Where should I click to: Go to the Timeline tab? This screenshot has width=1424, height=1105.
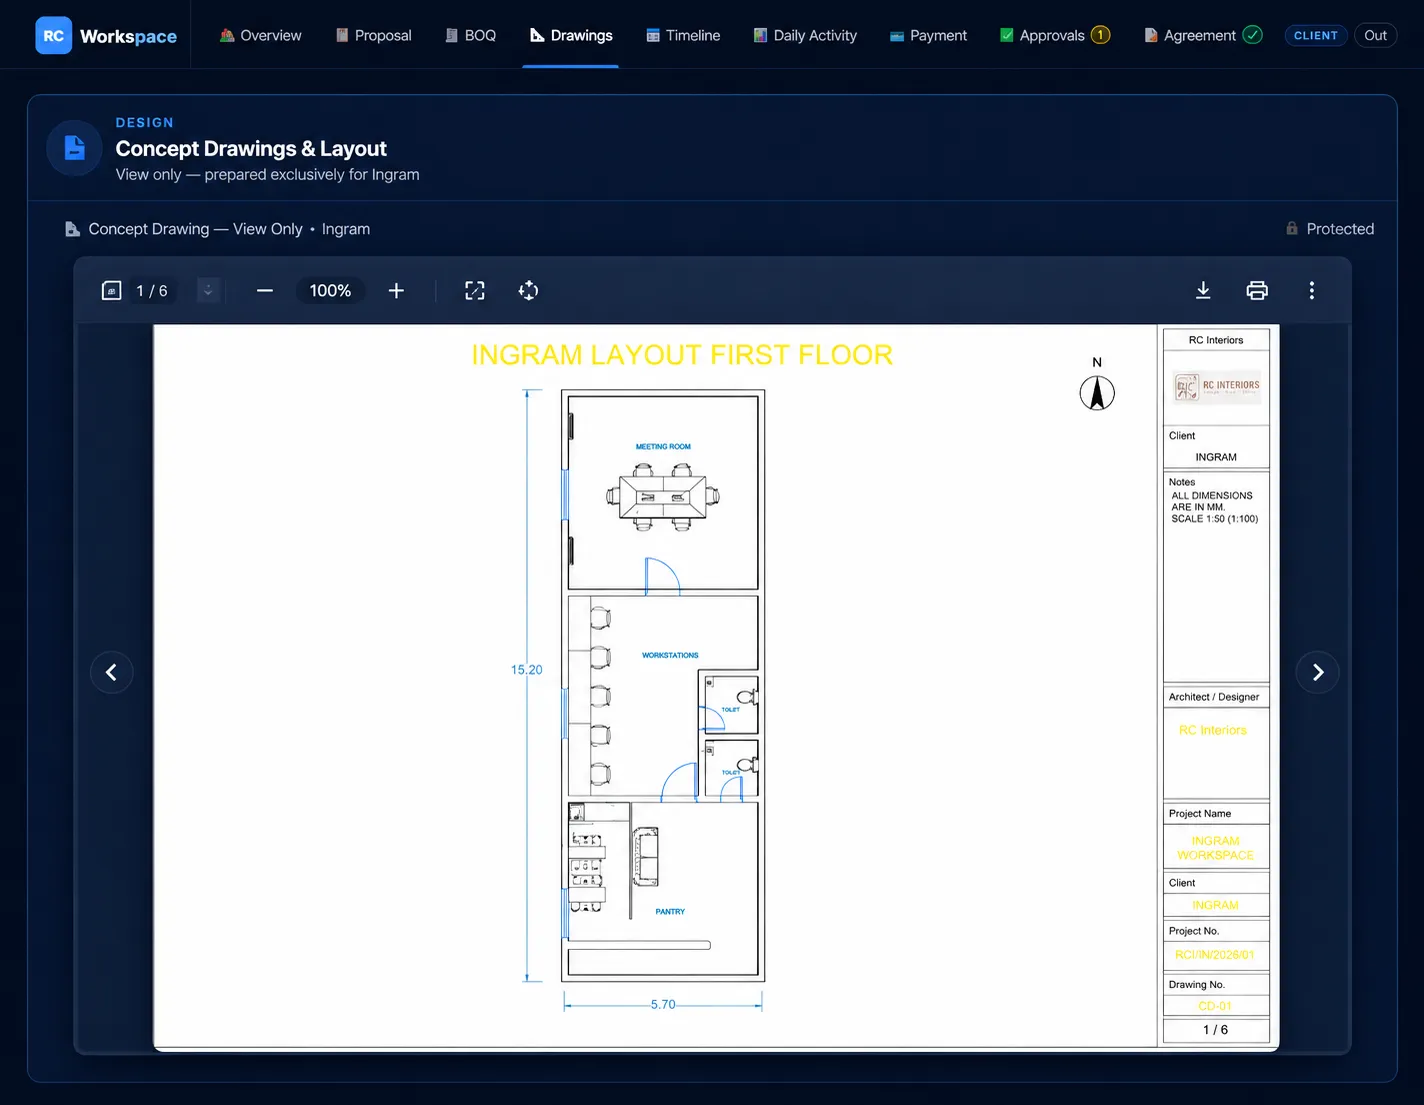click(683, 35)
